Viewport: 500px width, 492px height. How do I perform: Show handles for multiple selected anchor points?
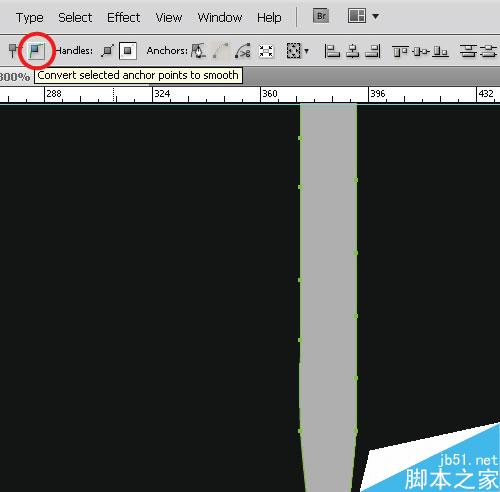pyautogui.click(x=108, y=51)
